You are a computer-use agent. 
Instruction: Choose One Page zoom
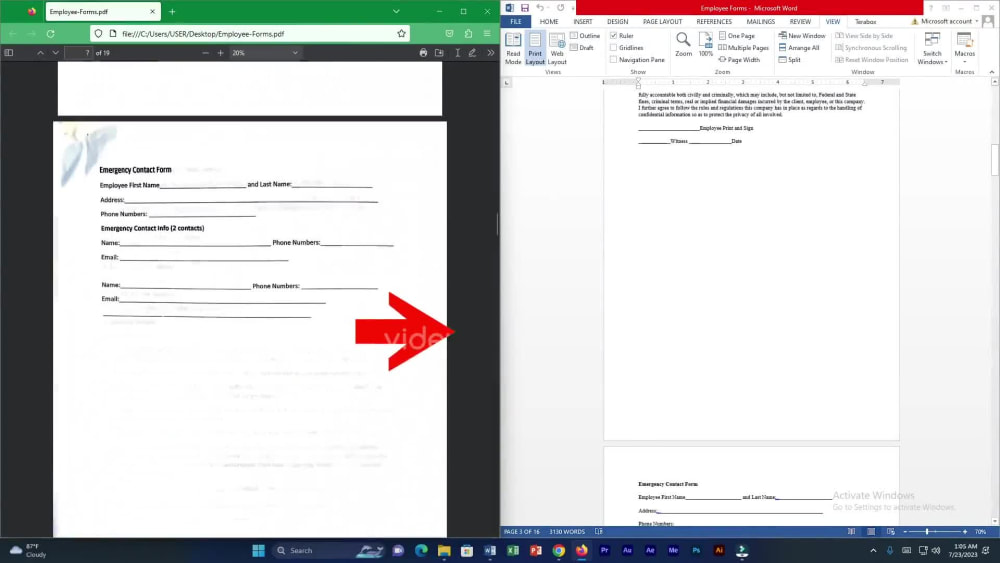(737, 36)
